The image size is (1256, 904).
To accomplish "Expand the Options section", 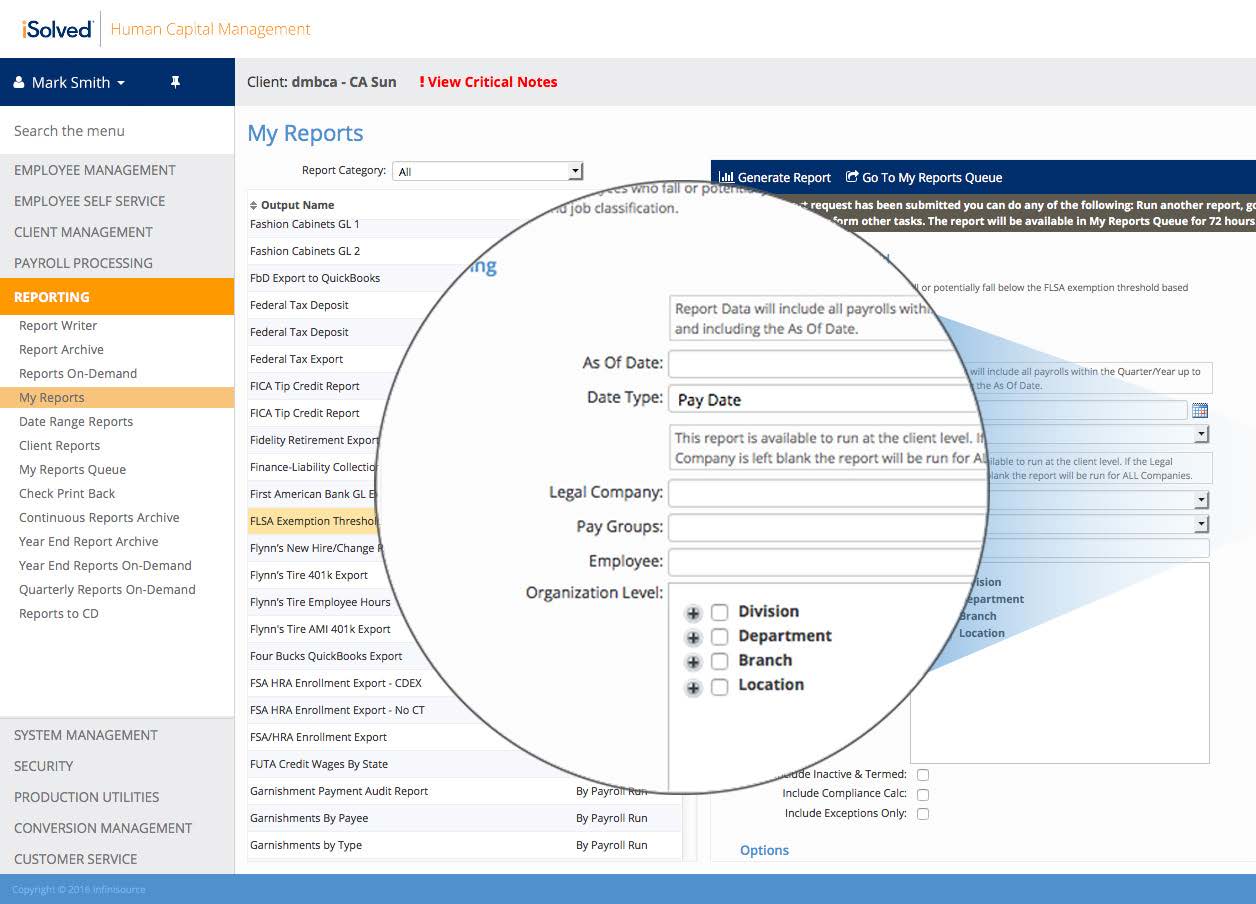I will [x=764, y=850].
